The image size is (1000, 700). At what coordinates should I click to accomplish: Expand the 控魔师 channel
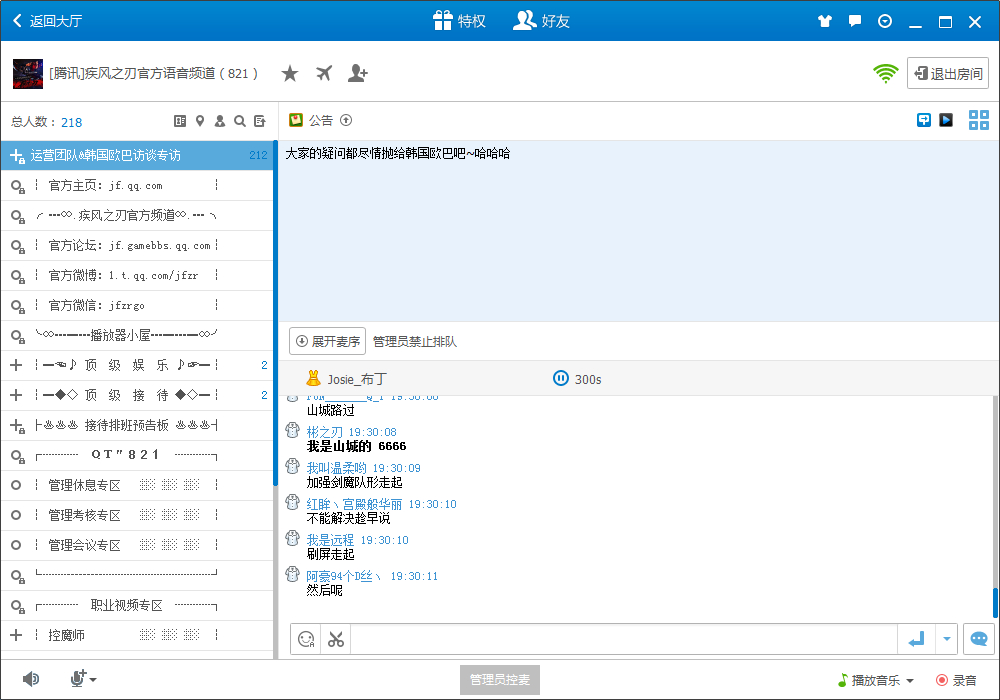pyautogui.click(x=17, y=635)
